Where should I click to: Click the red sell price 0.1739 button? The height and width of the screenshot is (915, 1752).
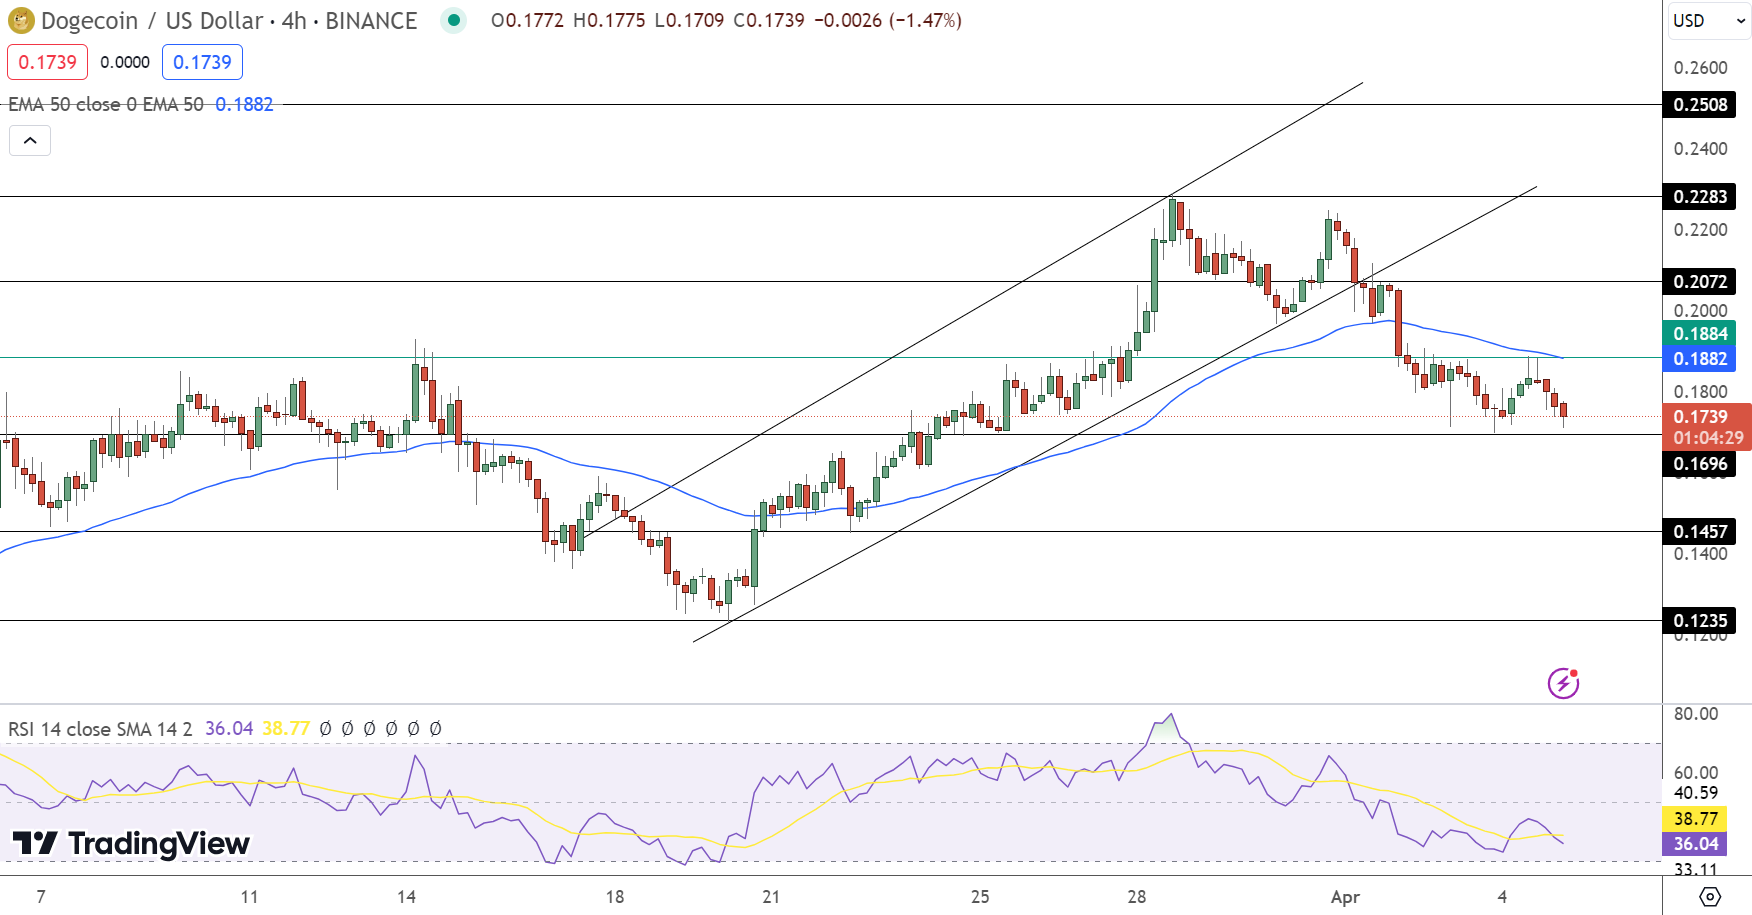point(47,62)
